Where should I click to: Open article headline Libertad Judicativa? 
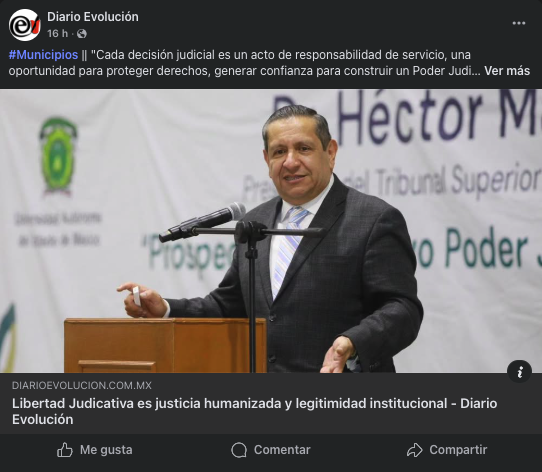point(254,411)
